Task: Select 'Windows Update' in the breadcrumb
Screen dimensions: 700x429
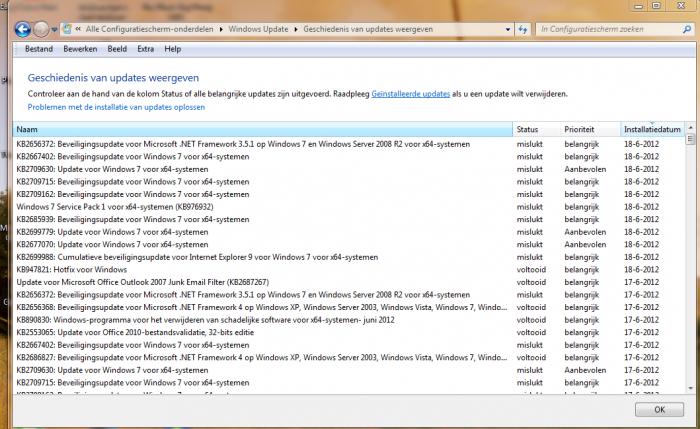Action: coord(258,29)
